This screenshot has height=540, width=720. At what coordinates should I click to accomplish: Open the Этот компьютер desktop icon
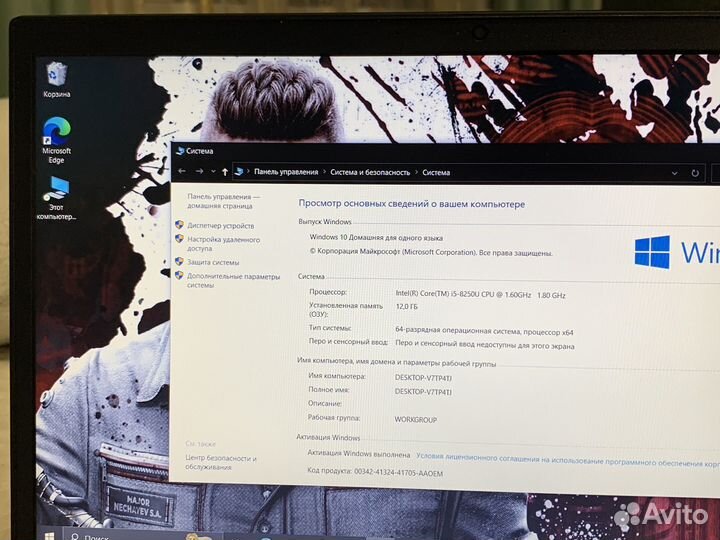pyautogui.click(x=56, y=198)
